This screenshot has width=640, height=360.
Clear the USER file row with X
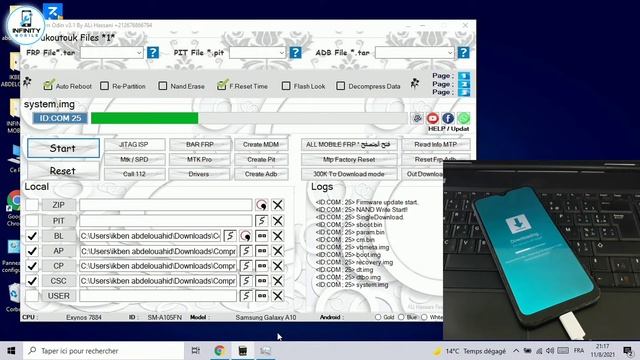pyautogui.click(x=278, y=296)
